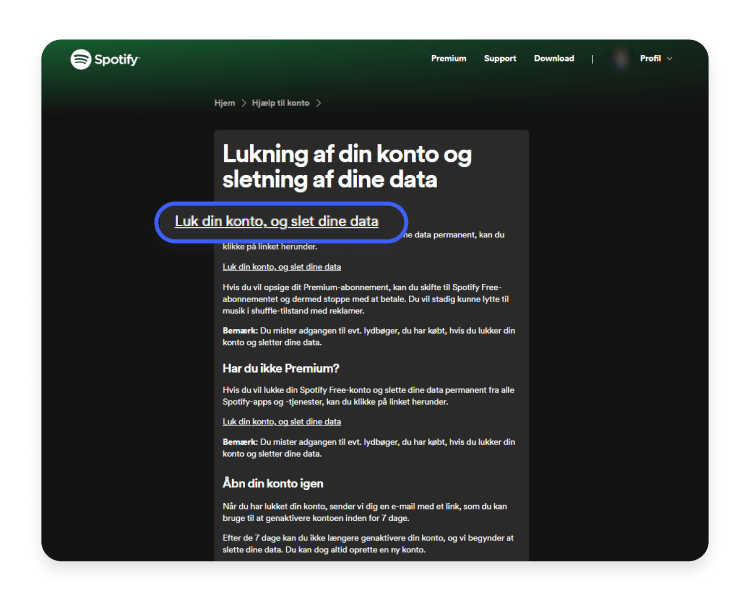Click paragraph starting 'Efter de 7 dage'
The width and height of the screenshot is (750, 603).
(x=368, y=544)
